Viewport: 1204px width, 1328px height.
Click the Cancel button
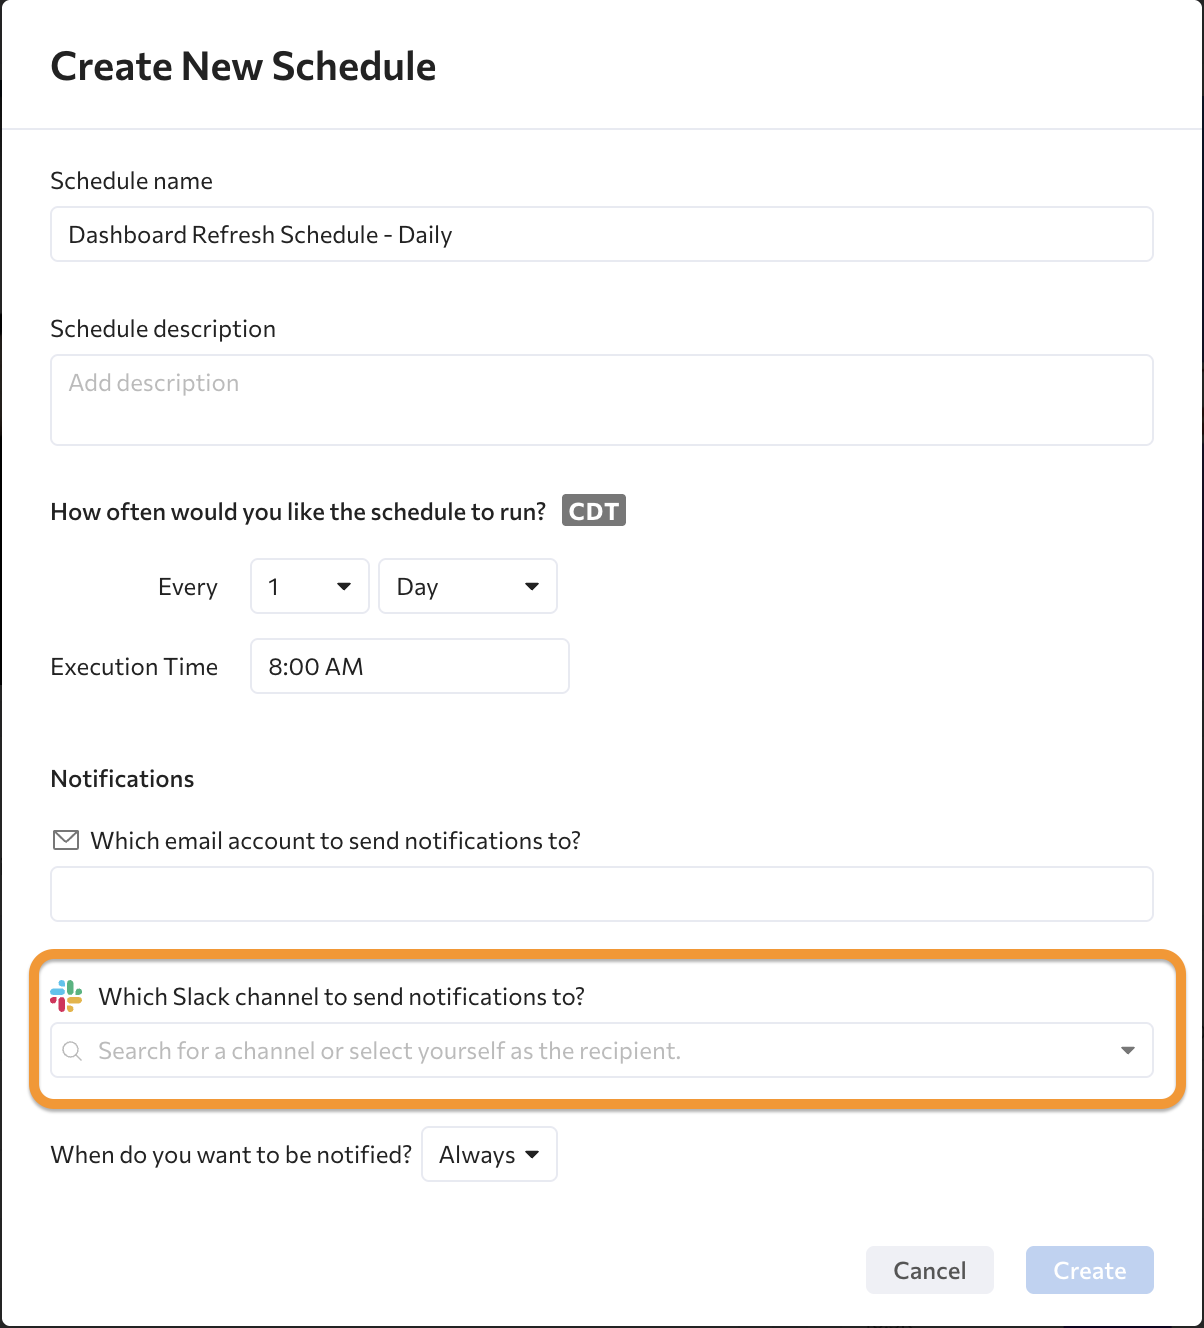pos(930,1270)
